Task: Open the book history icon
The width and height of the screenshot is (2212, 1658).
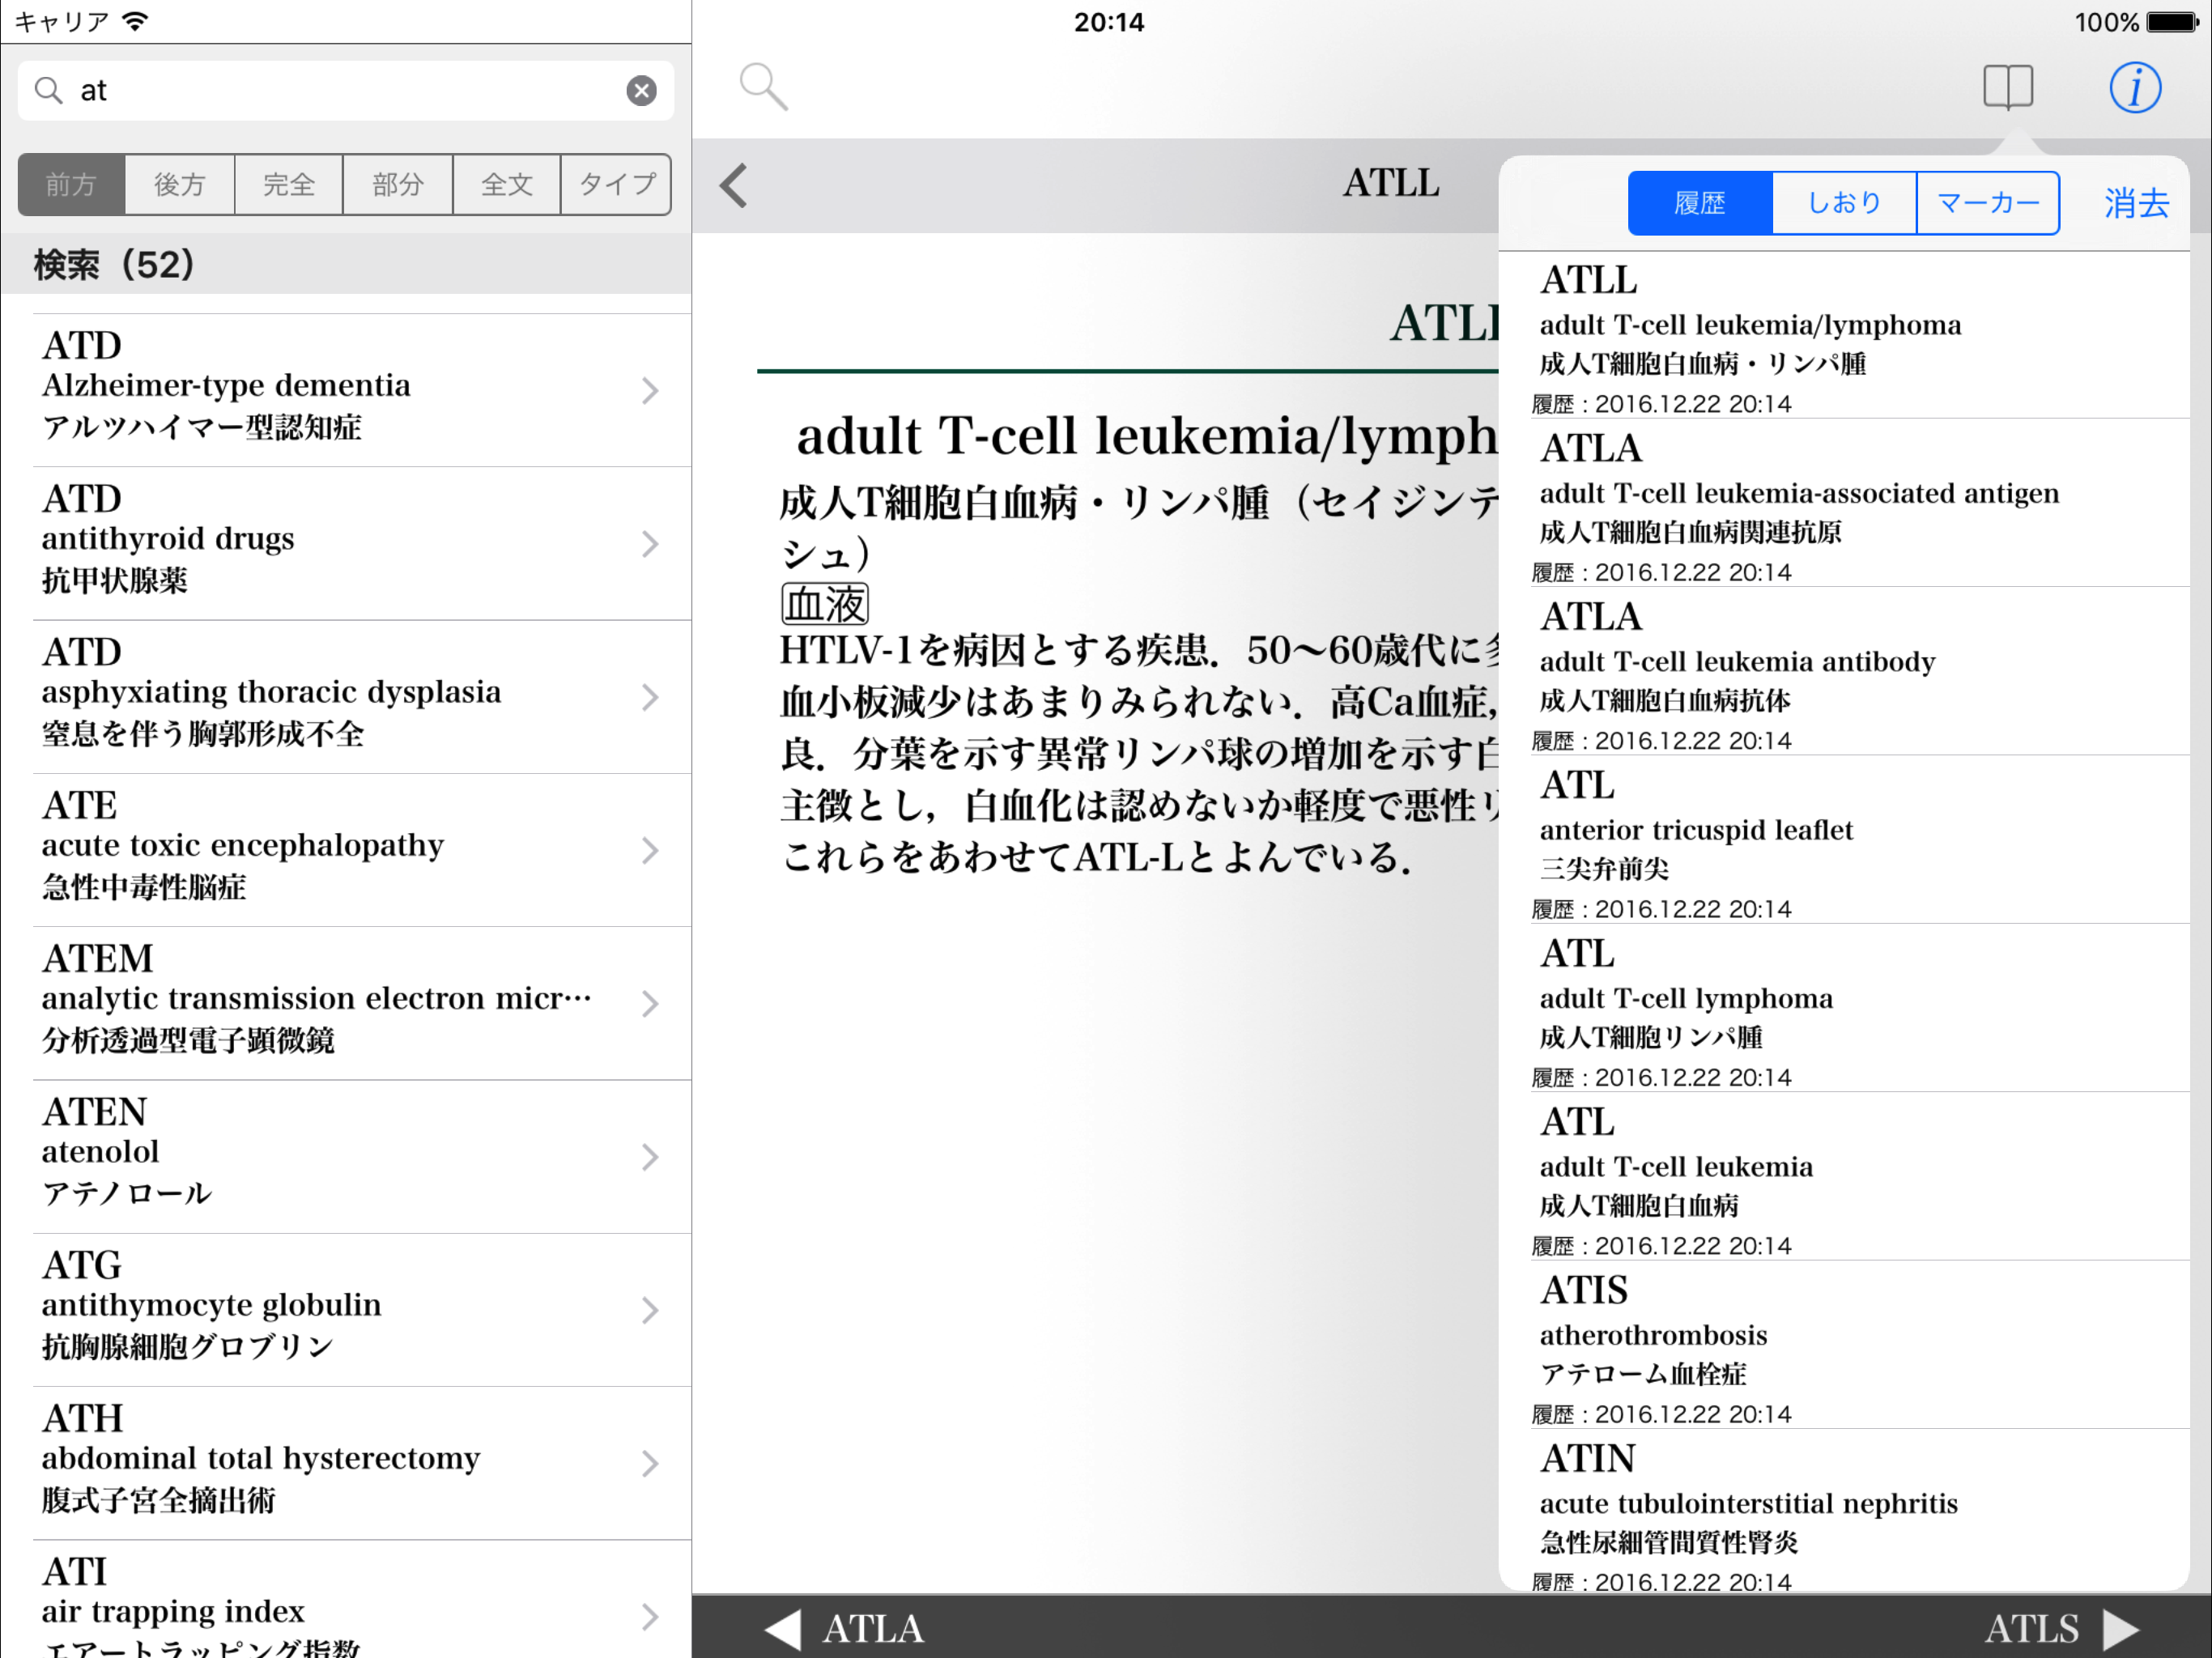Action: [2007, 87]
